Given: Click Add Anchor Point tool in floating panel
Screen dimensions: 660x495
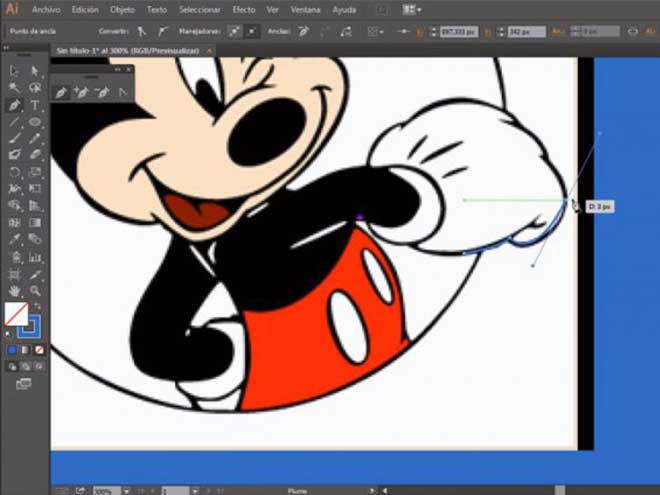Looking at the screenshot, I should coord(81,92).
